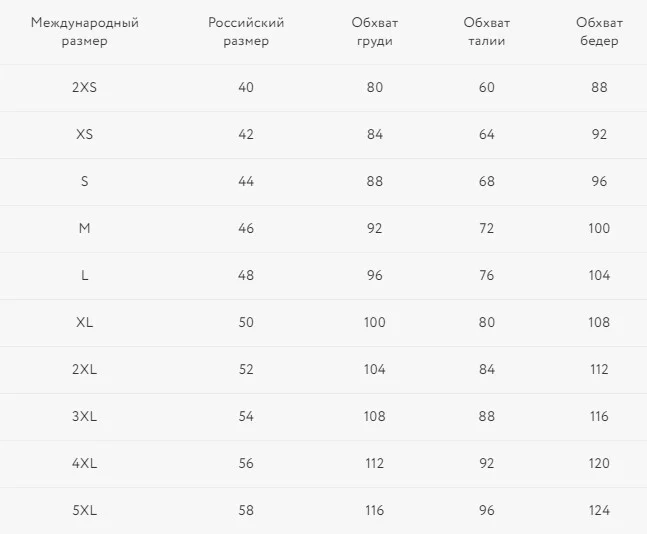This screenshot has height=534, width=647.
Task: Select the L size label
Action: click(85, 275)
